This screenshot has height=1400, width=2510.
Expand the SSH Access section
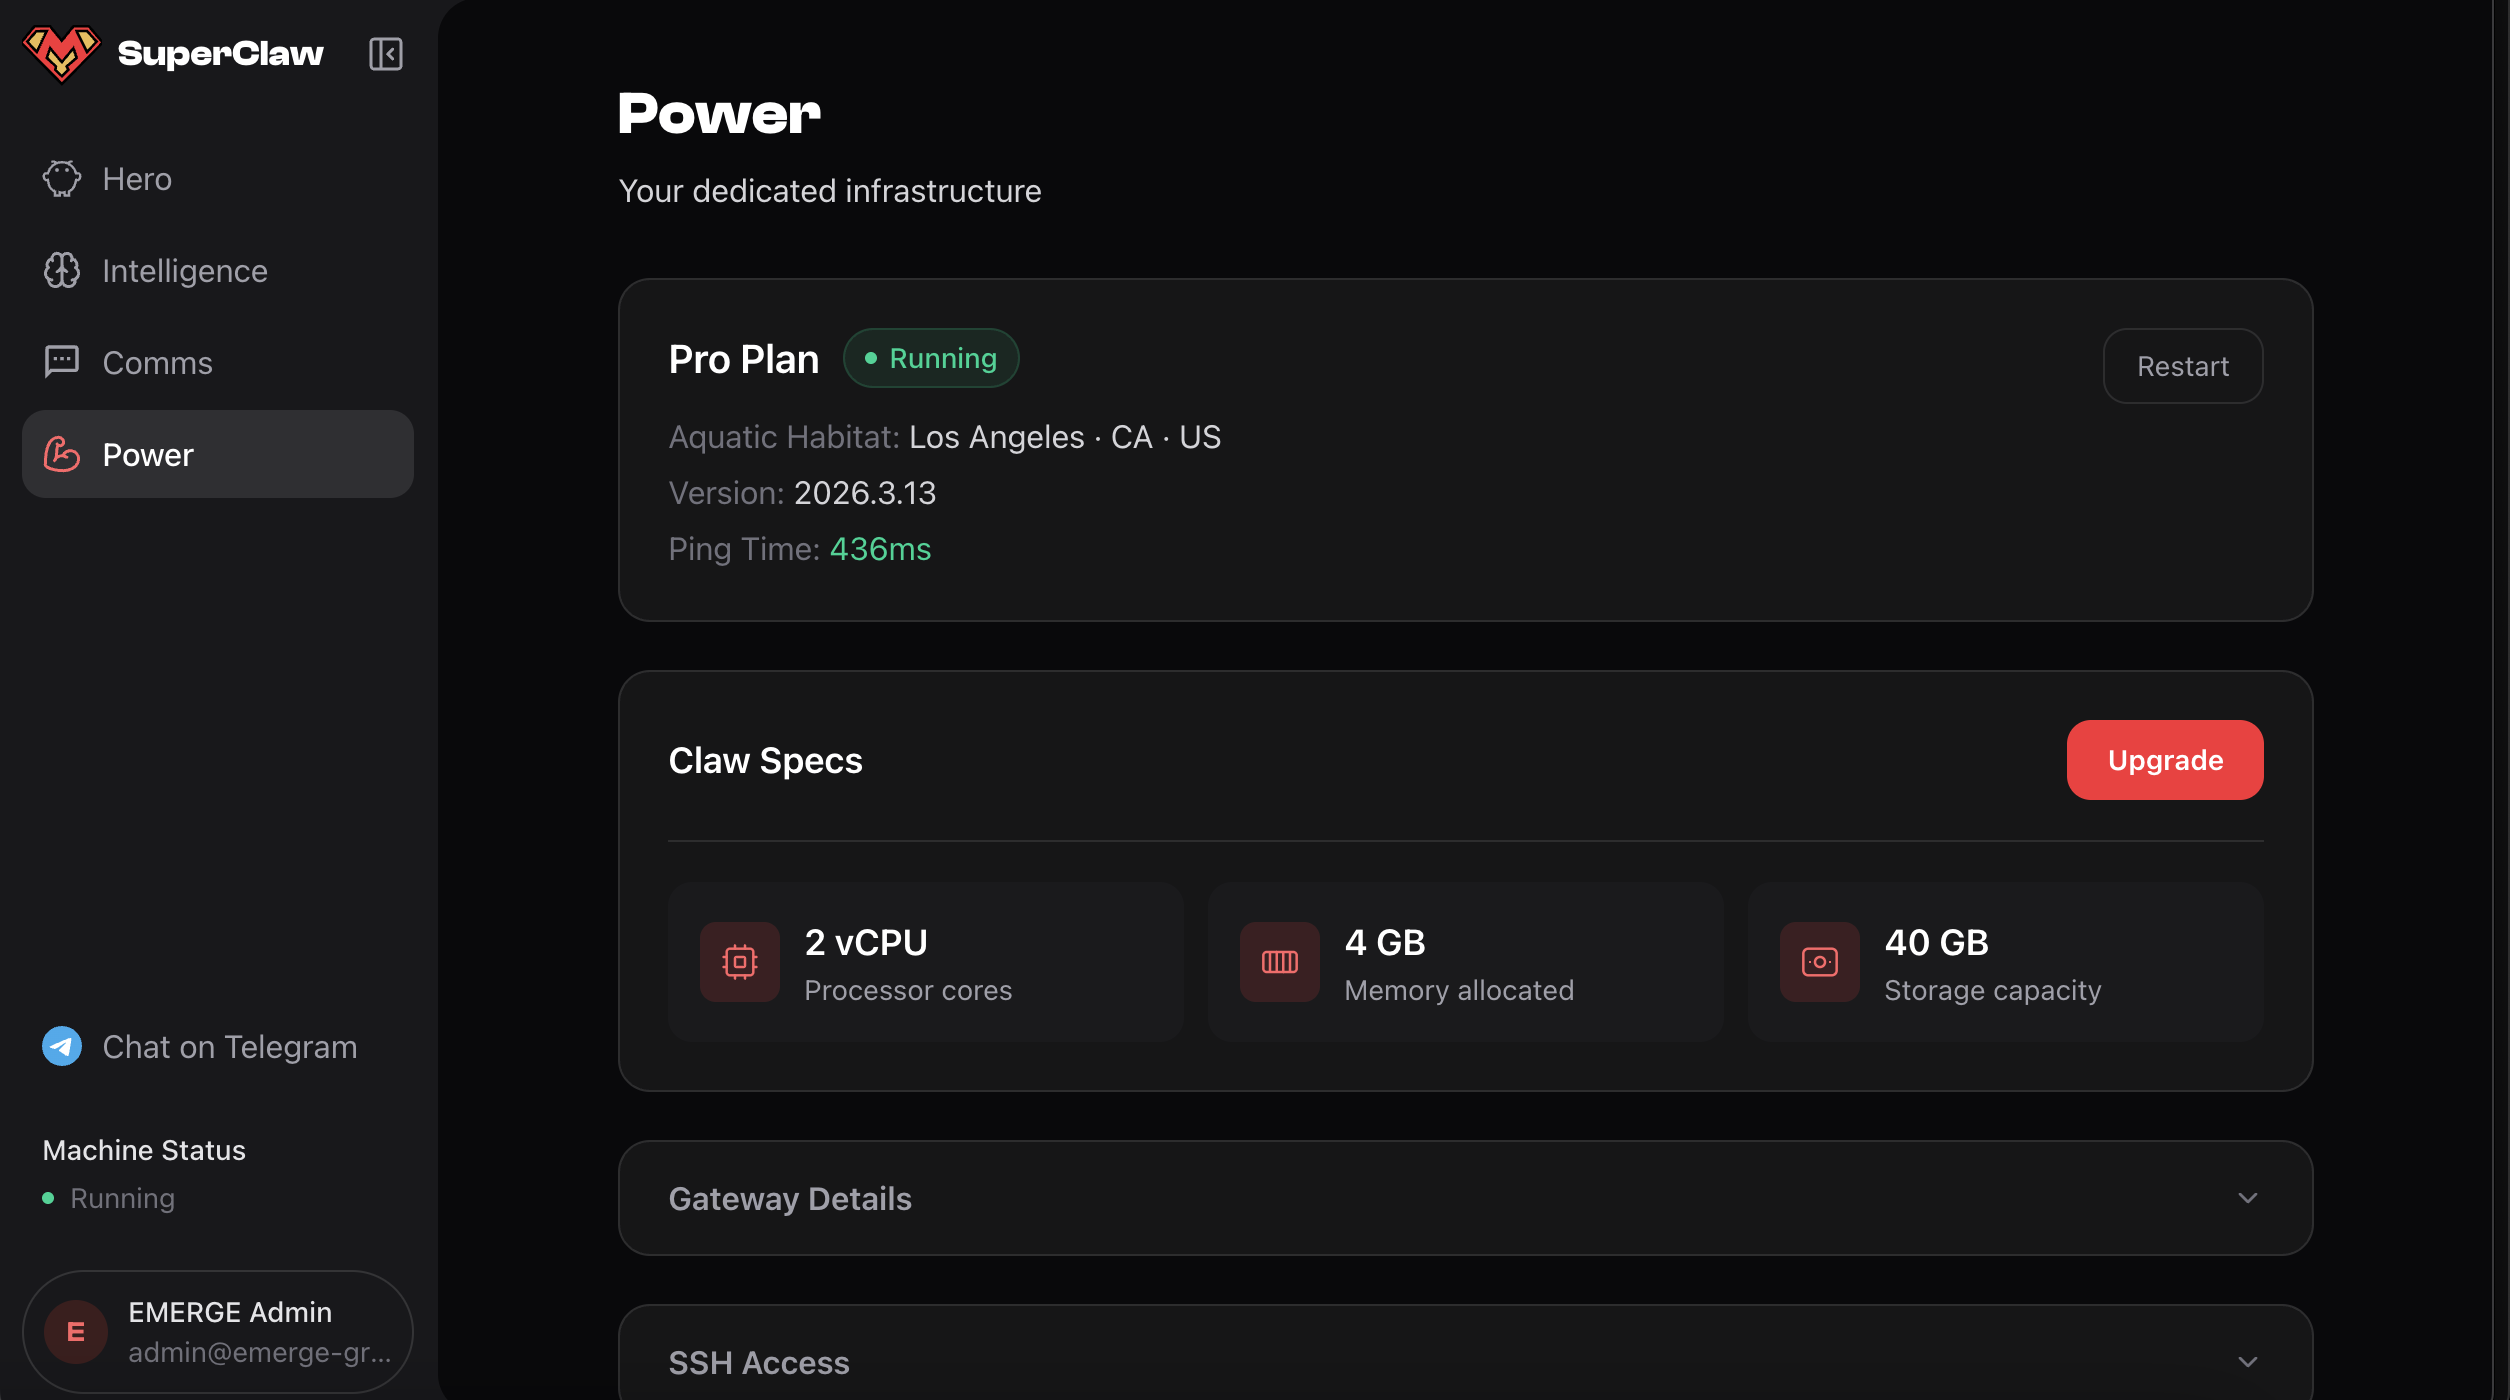pos(1464,1362)
